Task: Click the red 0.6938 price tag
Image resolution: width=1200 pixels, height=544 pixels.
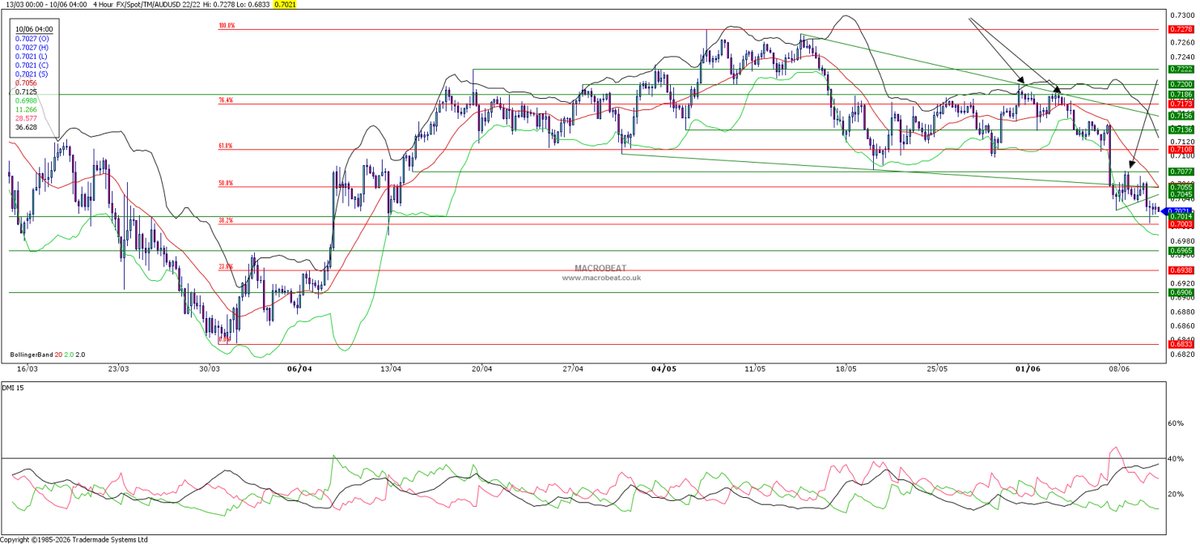Action: [x=1179, y=270]
